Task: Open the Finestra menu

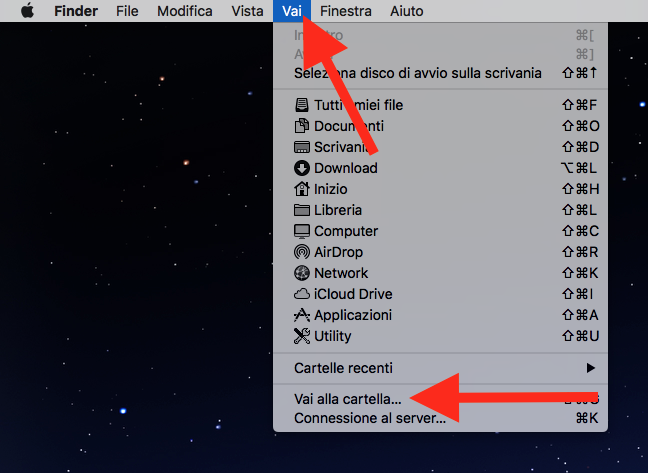Action: pyautogui.click(x=345, y=11)
